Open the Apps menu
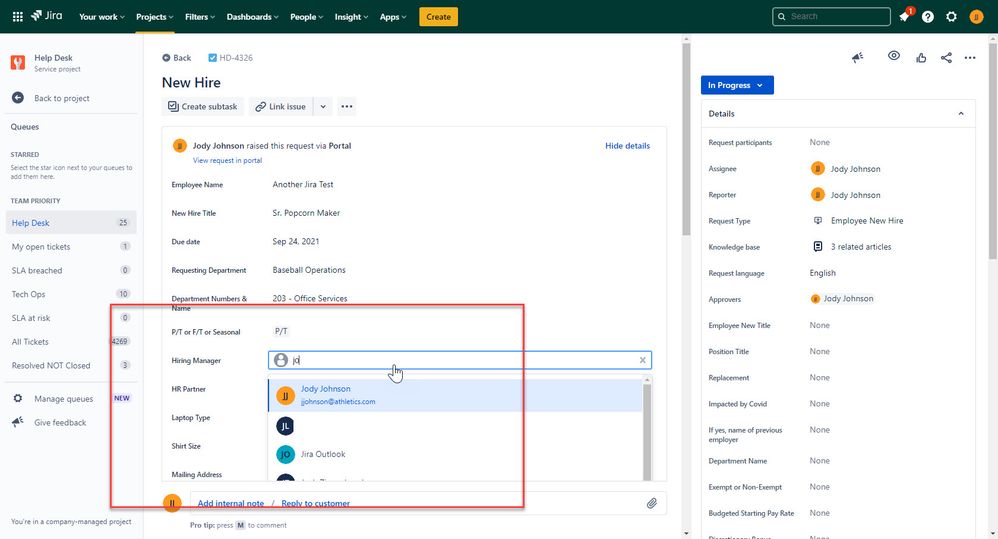998x539 pixels. (393, 17)
